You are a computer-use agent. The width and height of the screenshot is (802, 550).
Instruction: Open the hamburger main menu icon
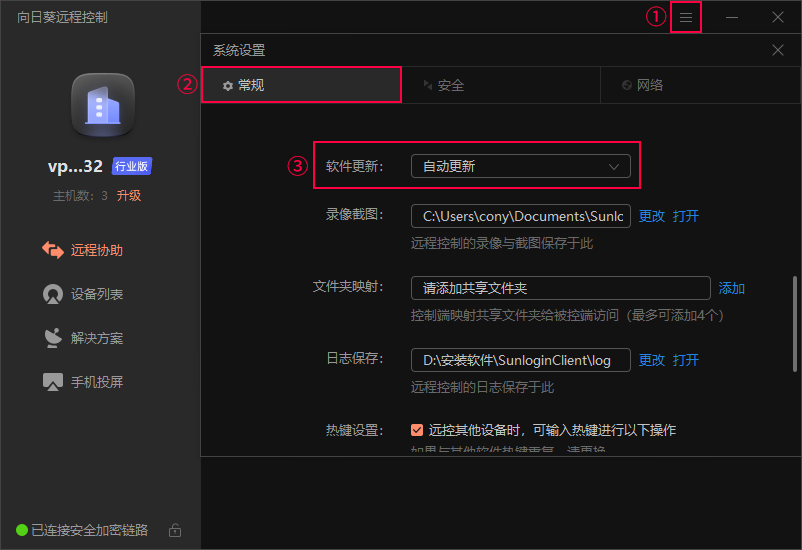[x=685, y=17]
